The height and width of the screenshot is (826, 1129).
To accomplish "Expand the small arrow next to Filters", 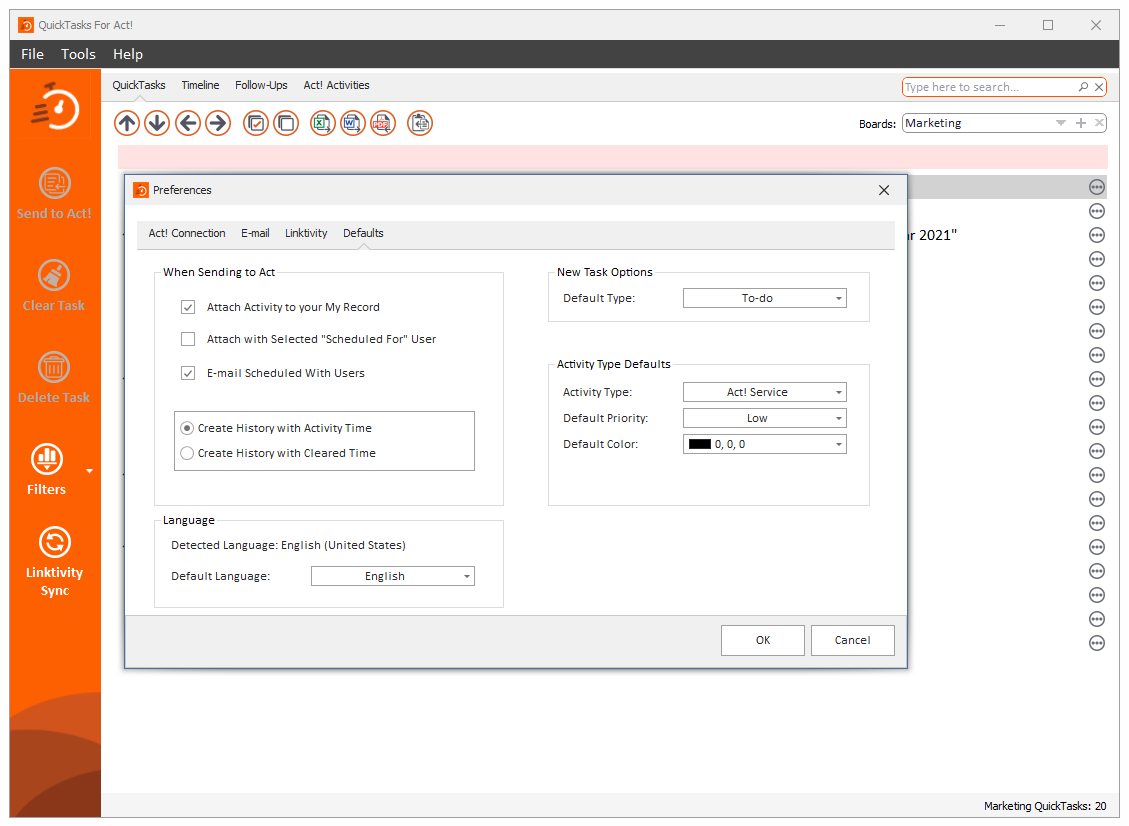I will click(90, 471).
